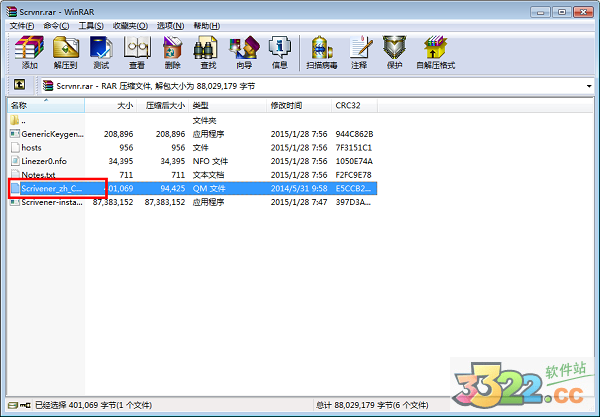Viewport: 600px width, 417px height.
Task: Click the GenericKeygen file icon
Action: pyautogui.click(x=15, y=134)
